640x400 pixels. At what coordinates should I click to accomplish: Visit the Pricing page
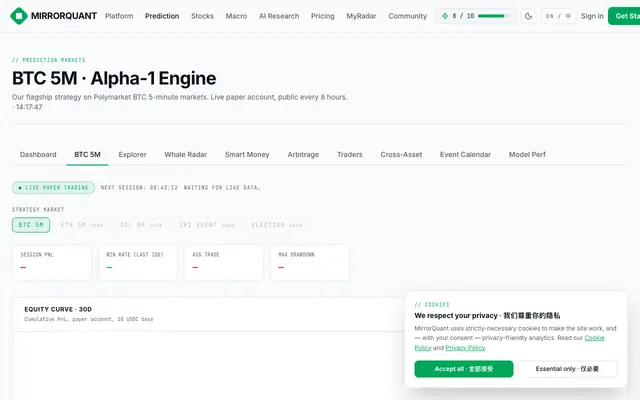click(322, 16)
